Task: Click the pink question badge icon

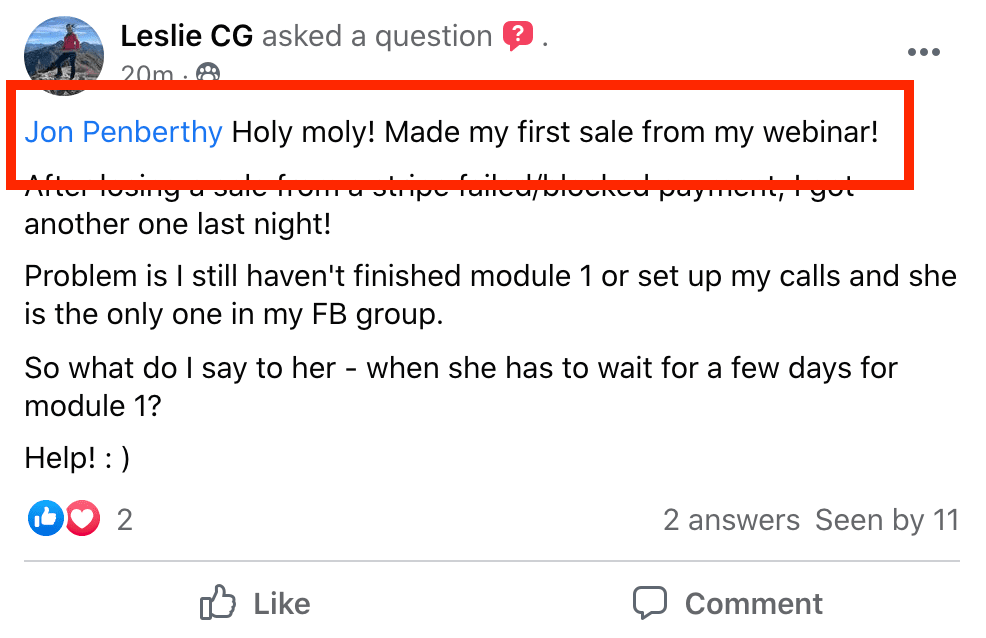Action: tap(517, 37)
